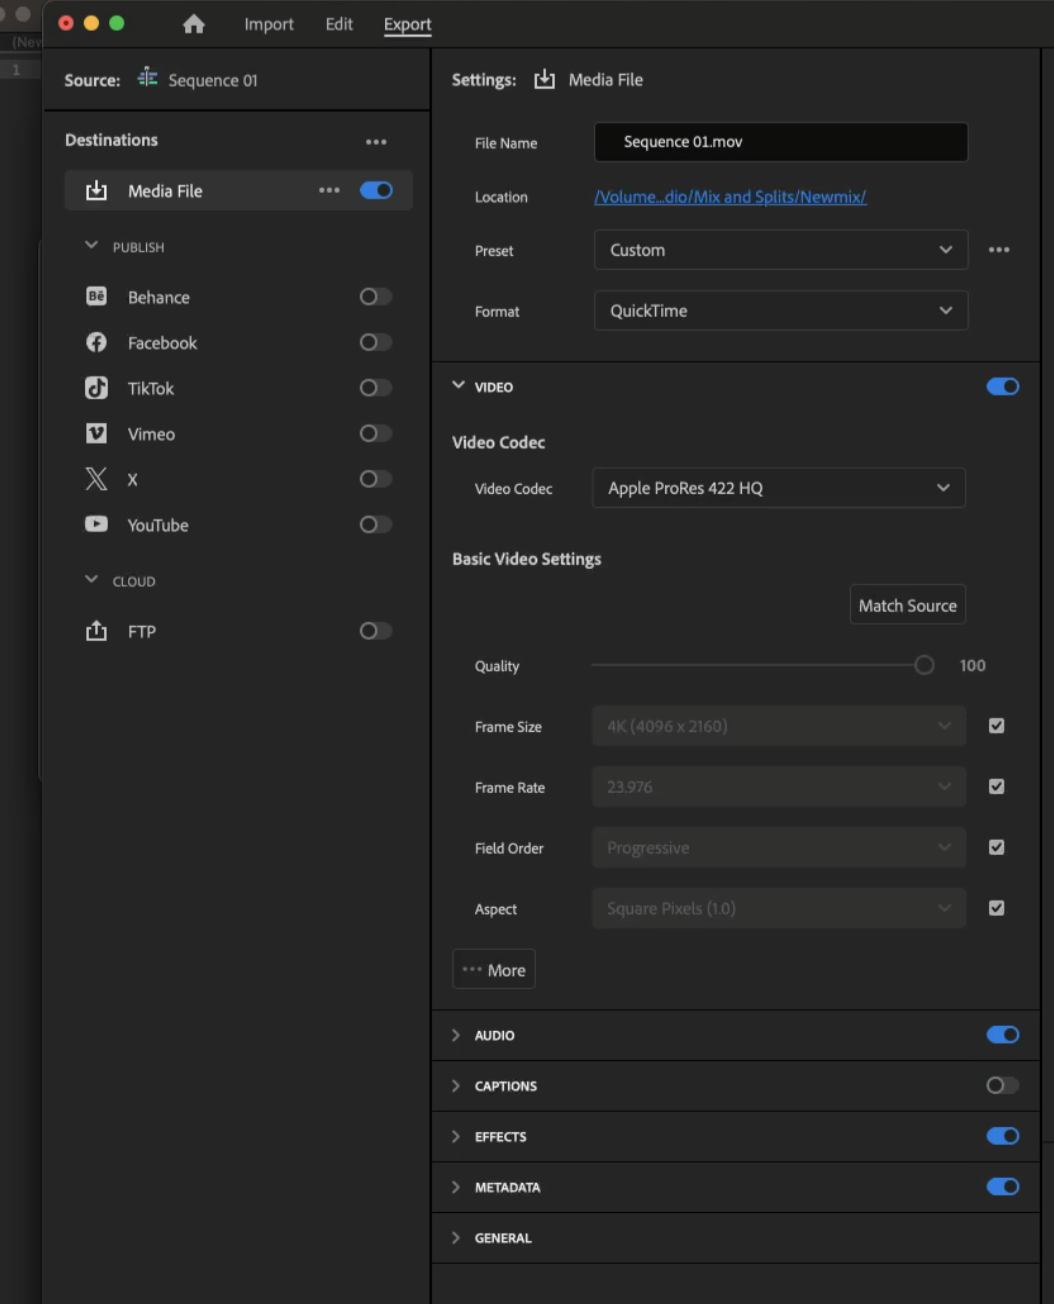Collapse the PUBLISH section

(x=92, y=245)
